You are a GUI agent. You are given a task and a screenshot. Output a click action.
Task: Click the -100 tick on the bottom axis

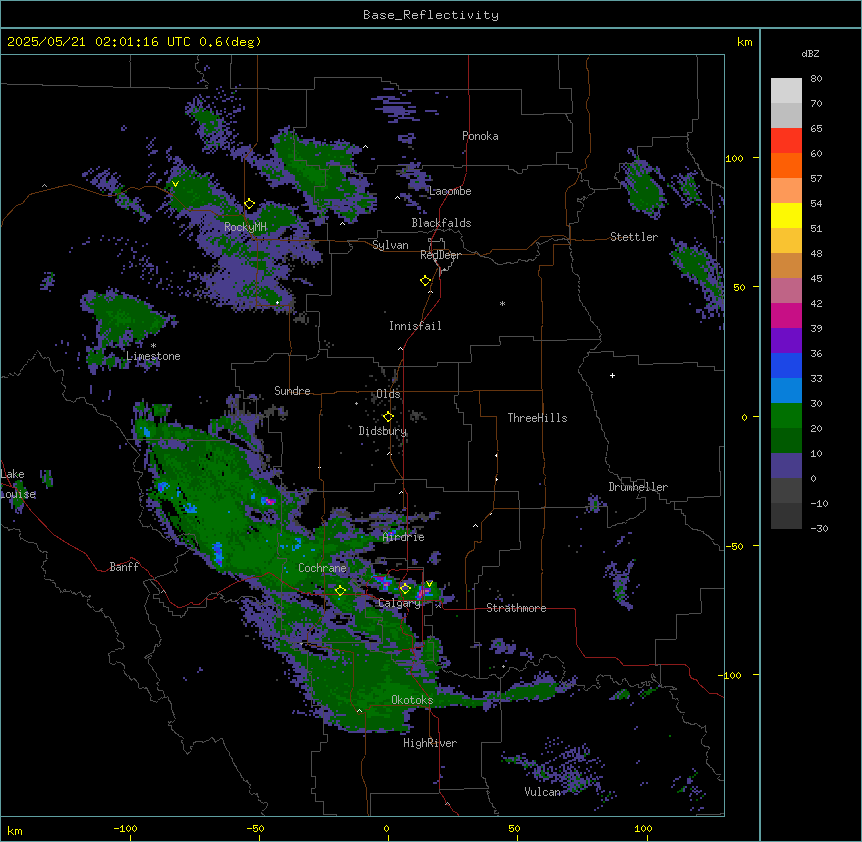[x=125, y=828]
